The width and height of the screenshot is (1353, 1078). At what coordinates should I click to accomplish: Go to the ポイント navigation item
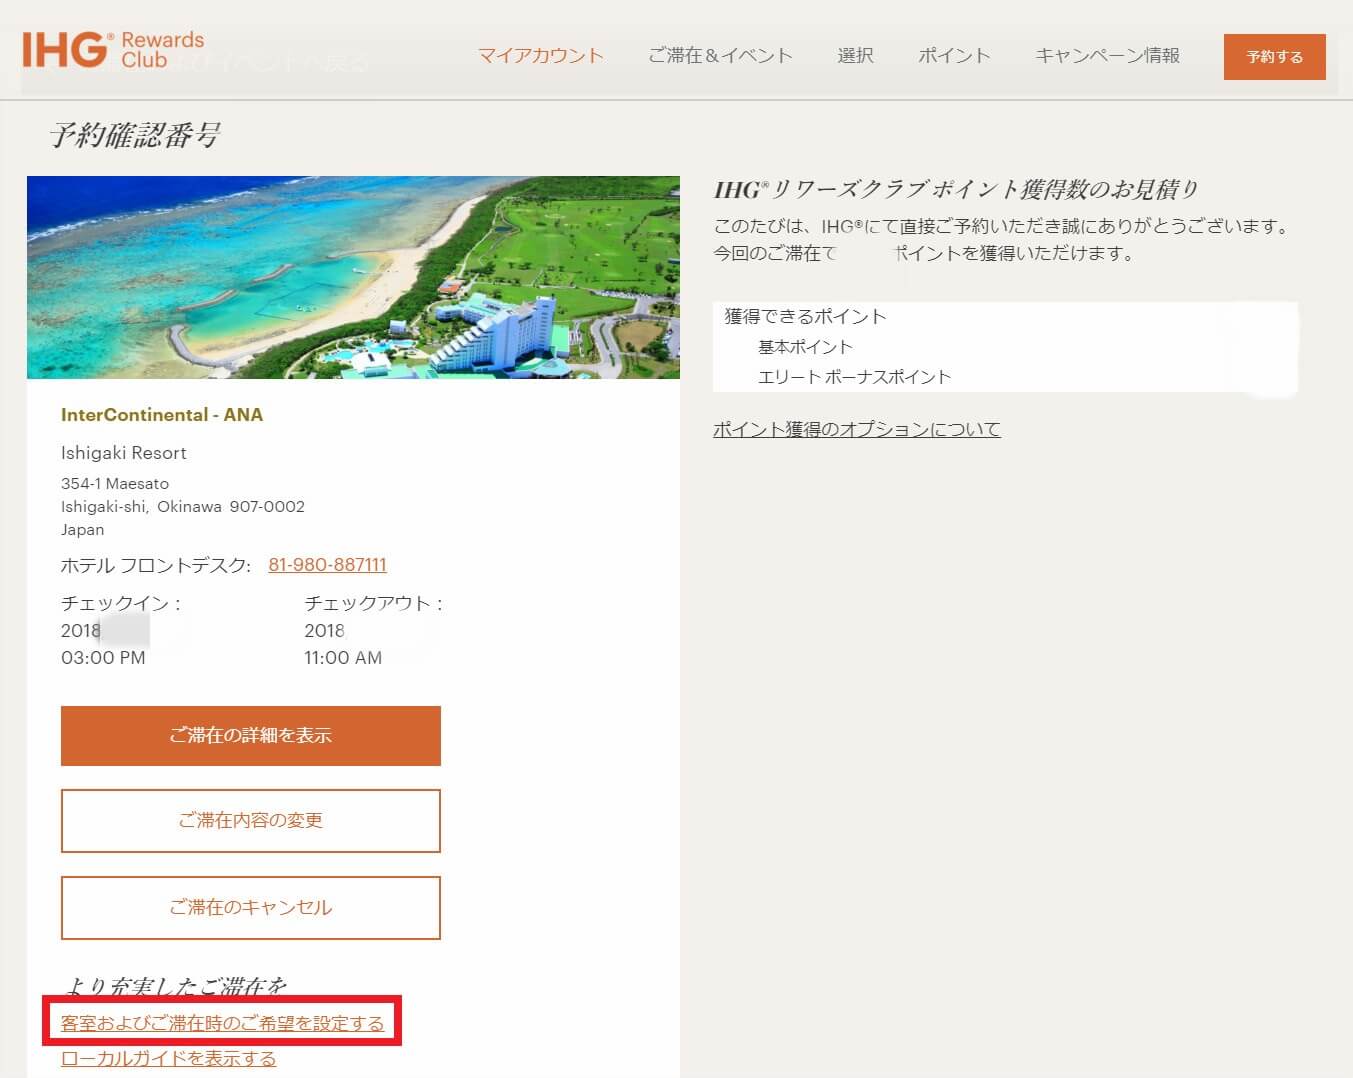(954, 56)
